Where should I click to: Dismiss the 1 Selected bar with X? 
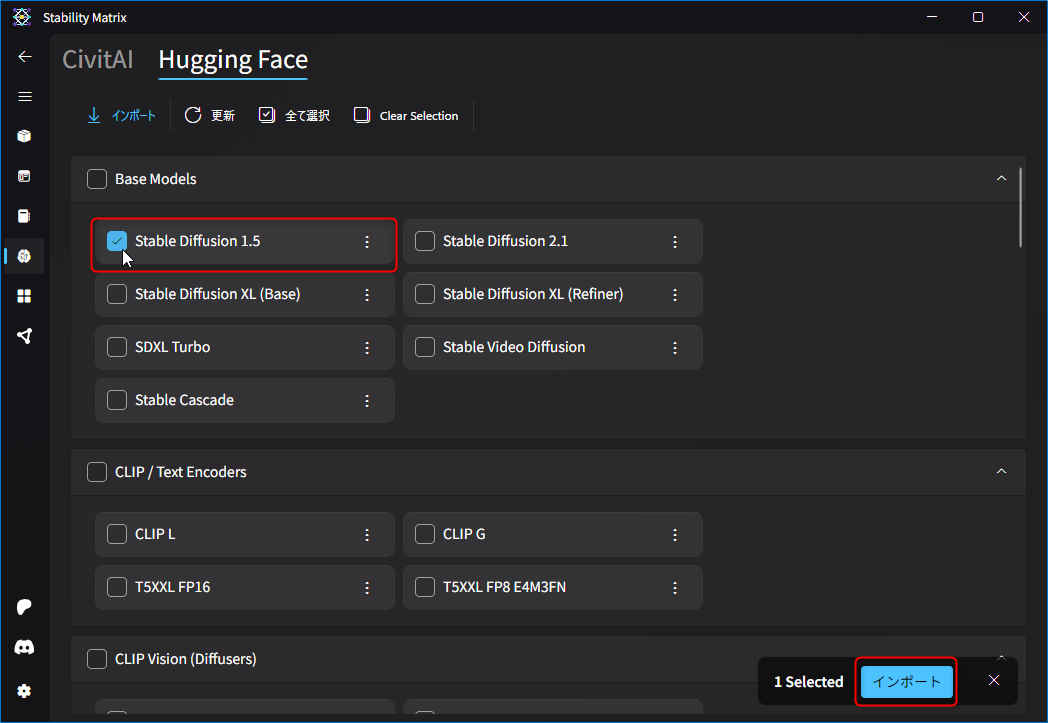[x=993, y=681]
